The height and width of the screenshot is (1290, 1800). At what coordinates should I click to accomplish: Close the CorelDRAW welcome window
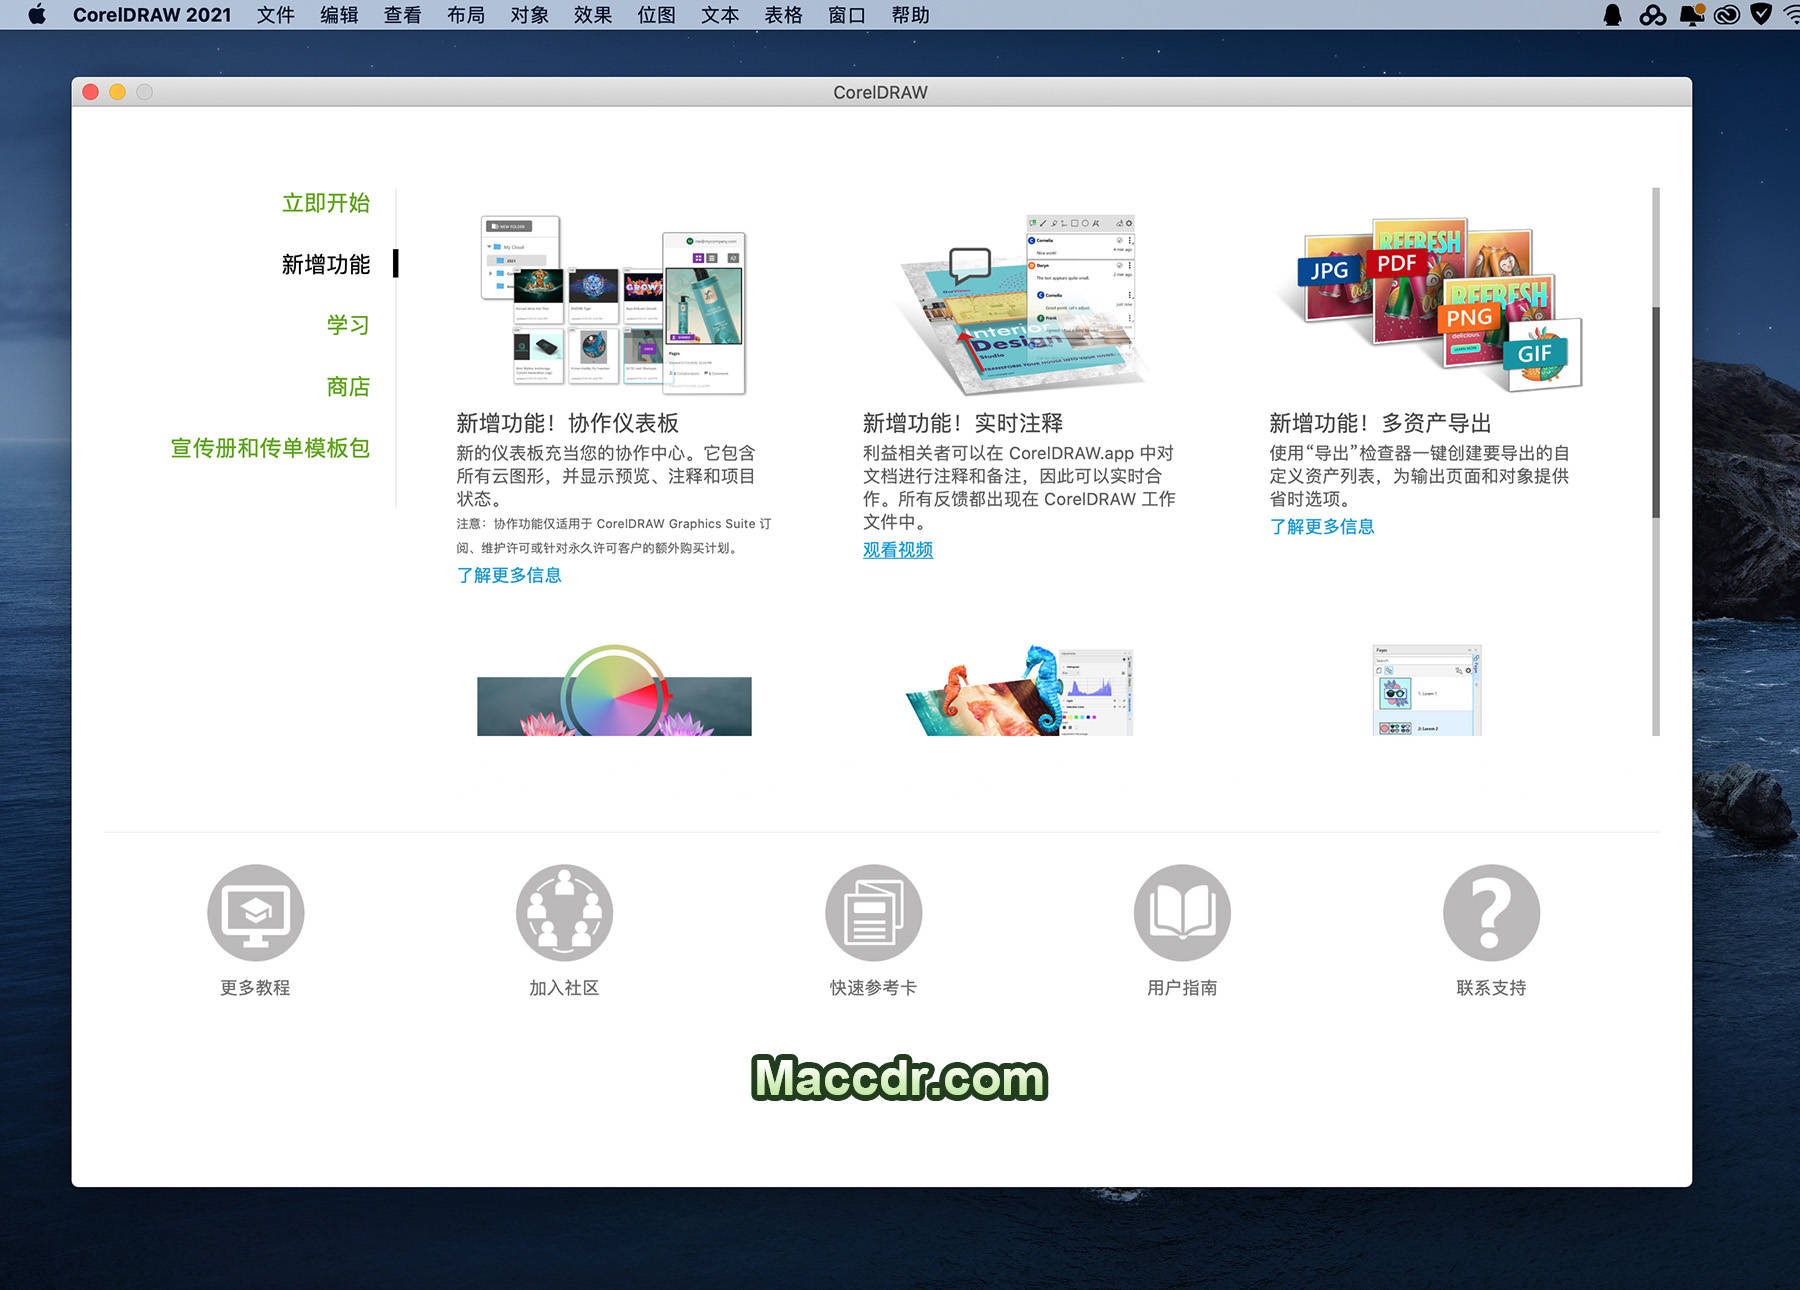tap(90, 92)
